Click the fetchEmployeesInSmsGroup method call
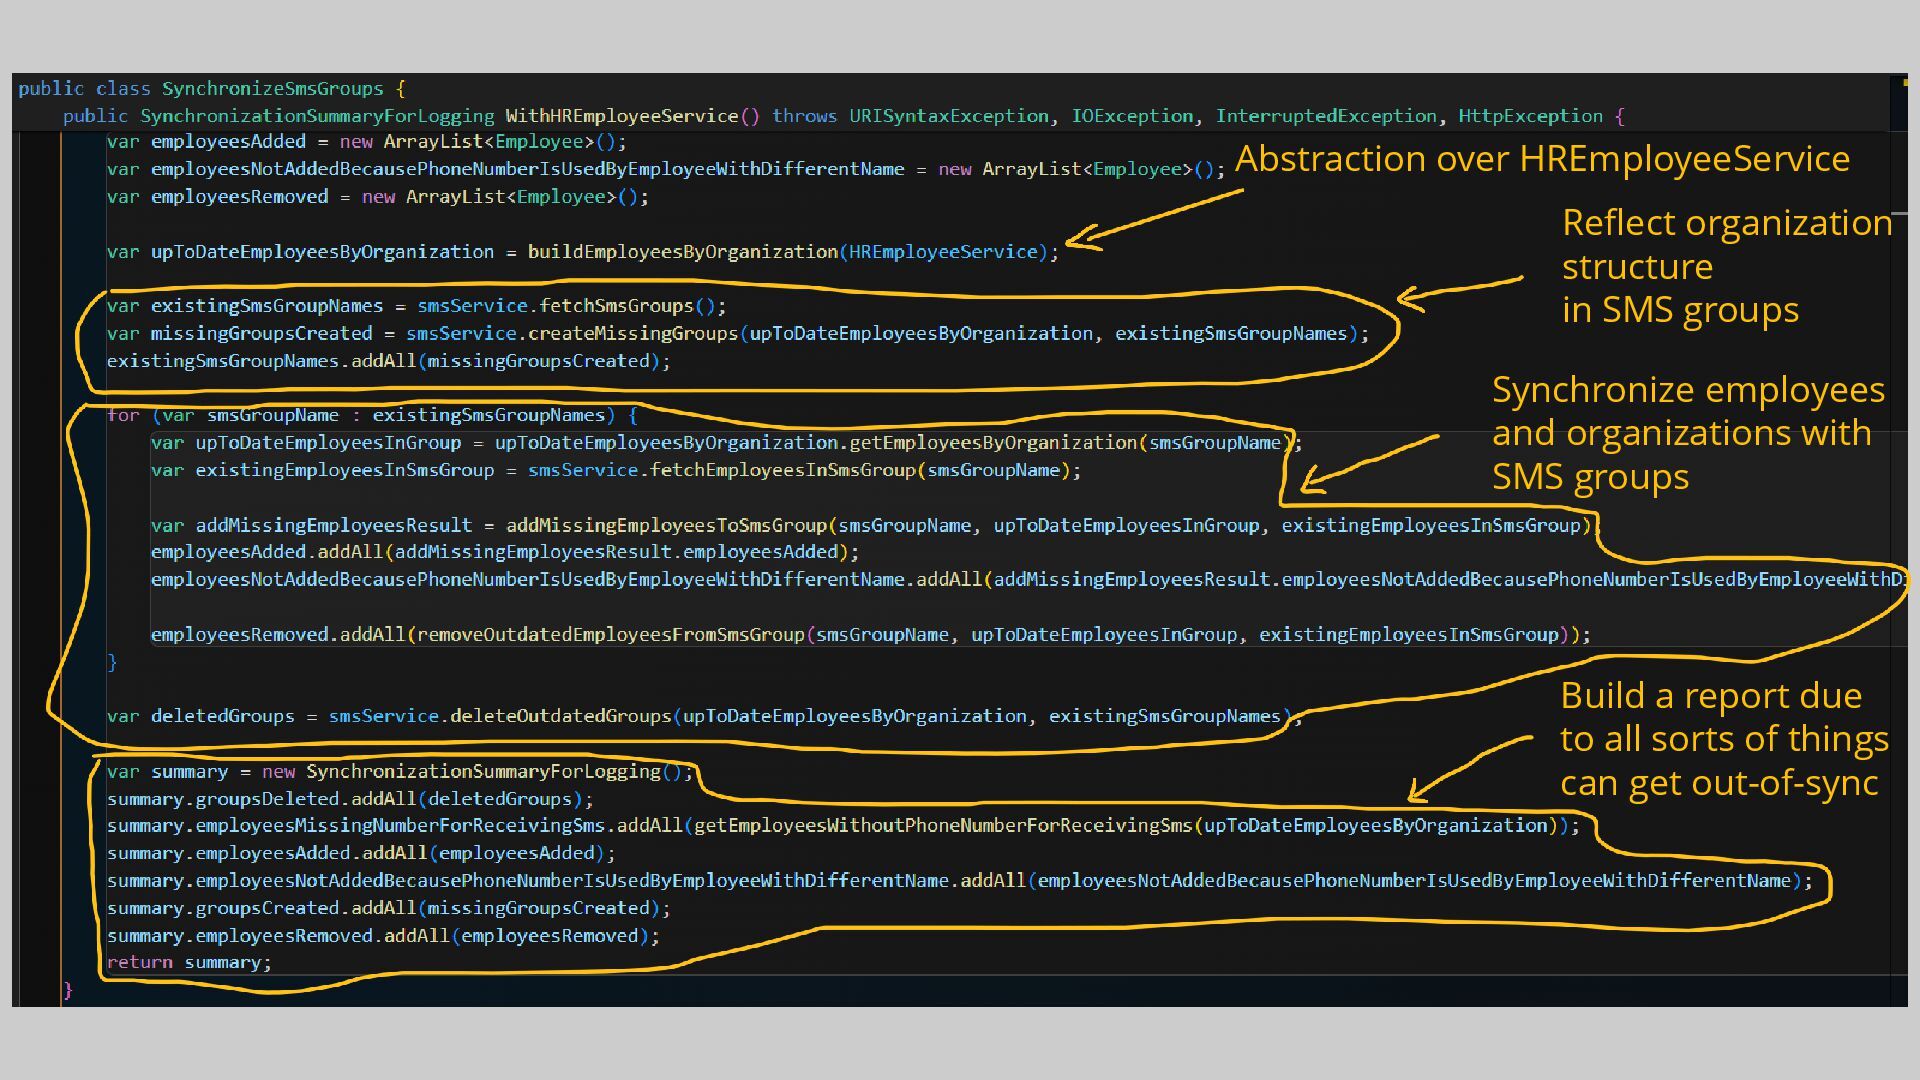The height and width of the screenshot is (1080, 1920). click(x=783, y=470)
